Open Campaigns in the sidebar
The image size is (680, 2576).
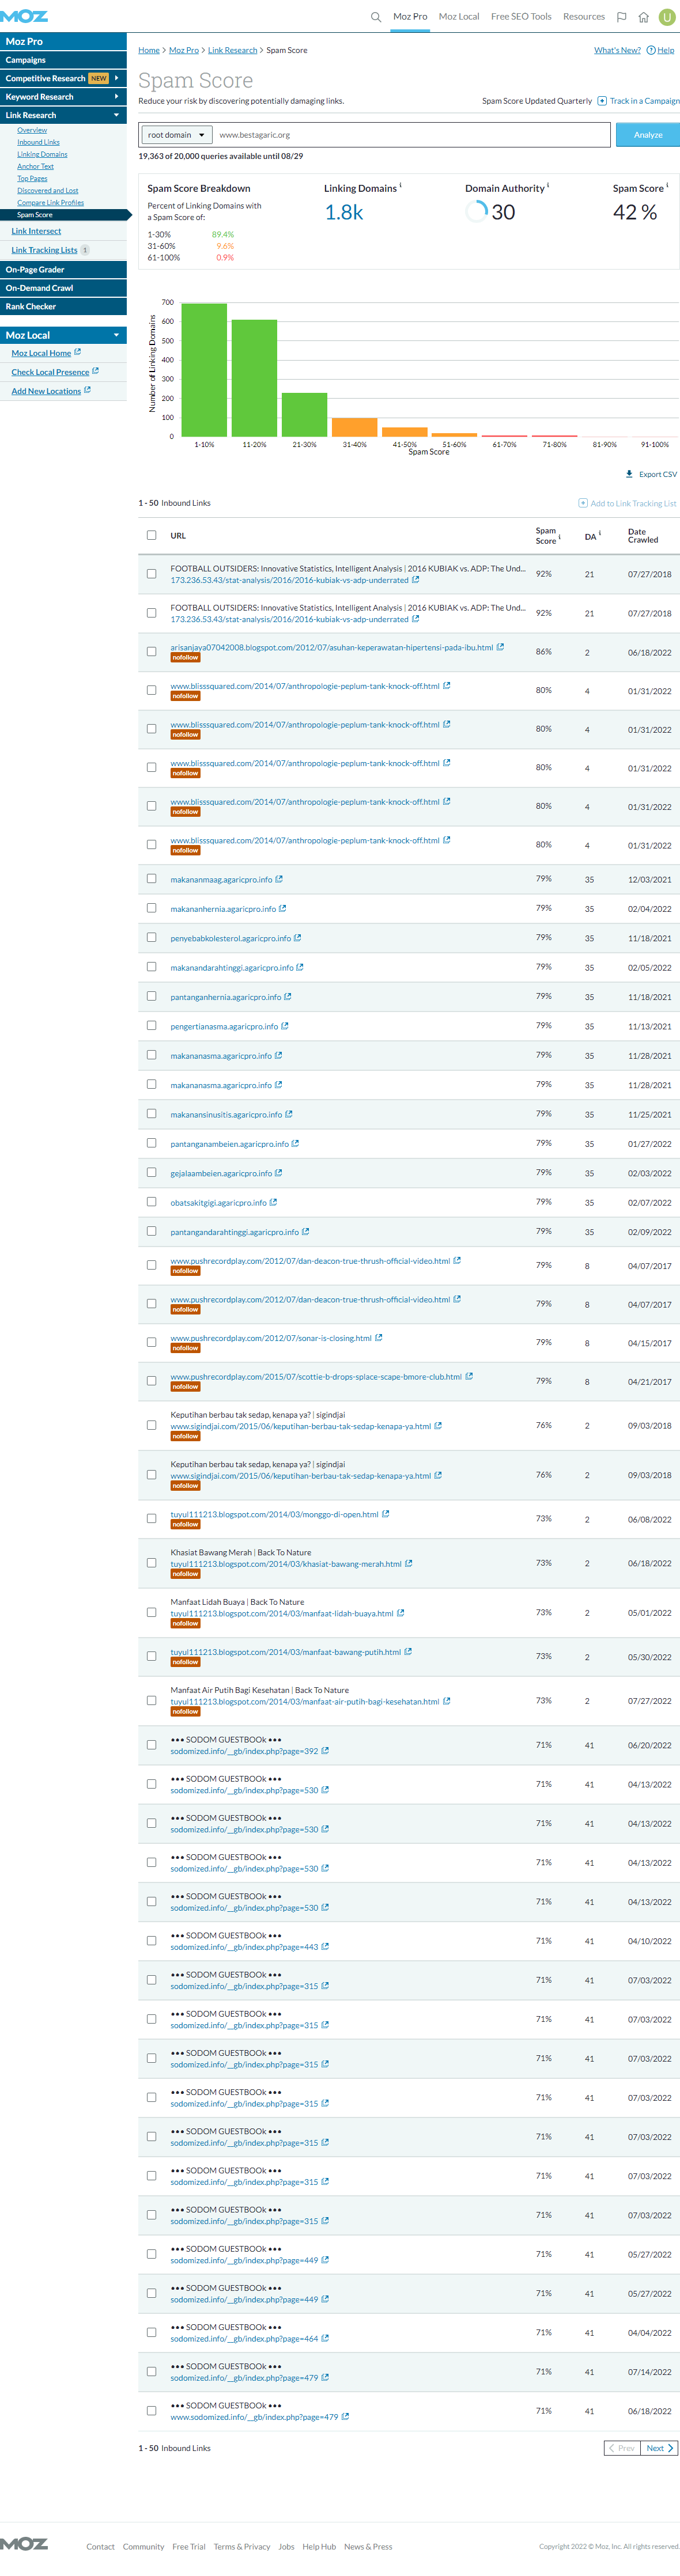[63, 60]
